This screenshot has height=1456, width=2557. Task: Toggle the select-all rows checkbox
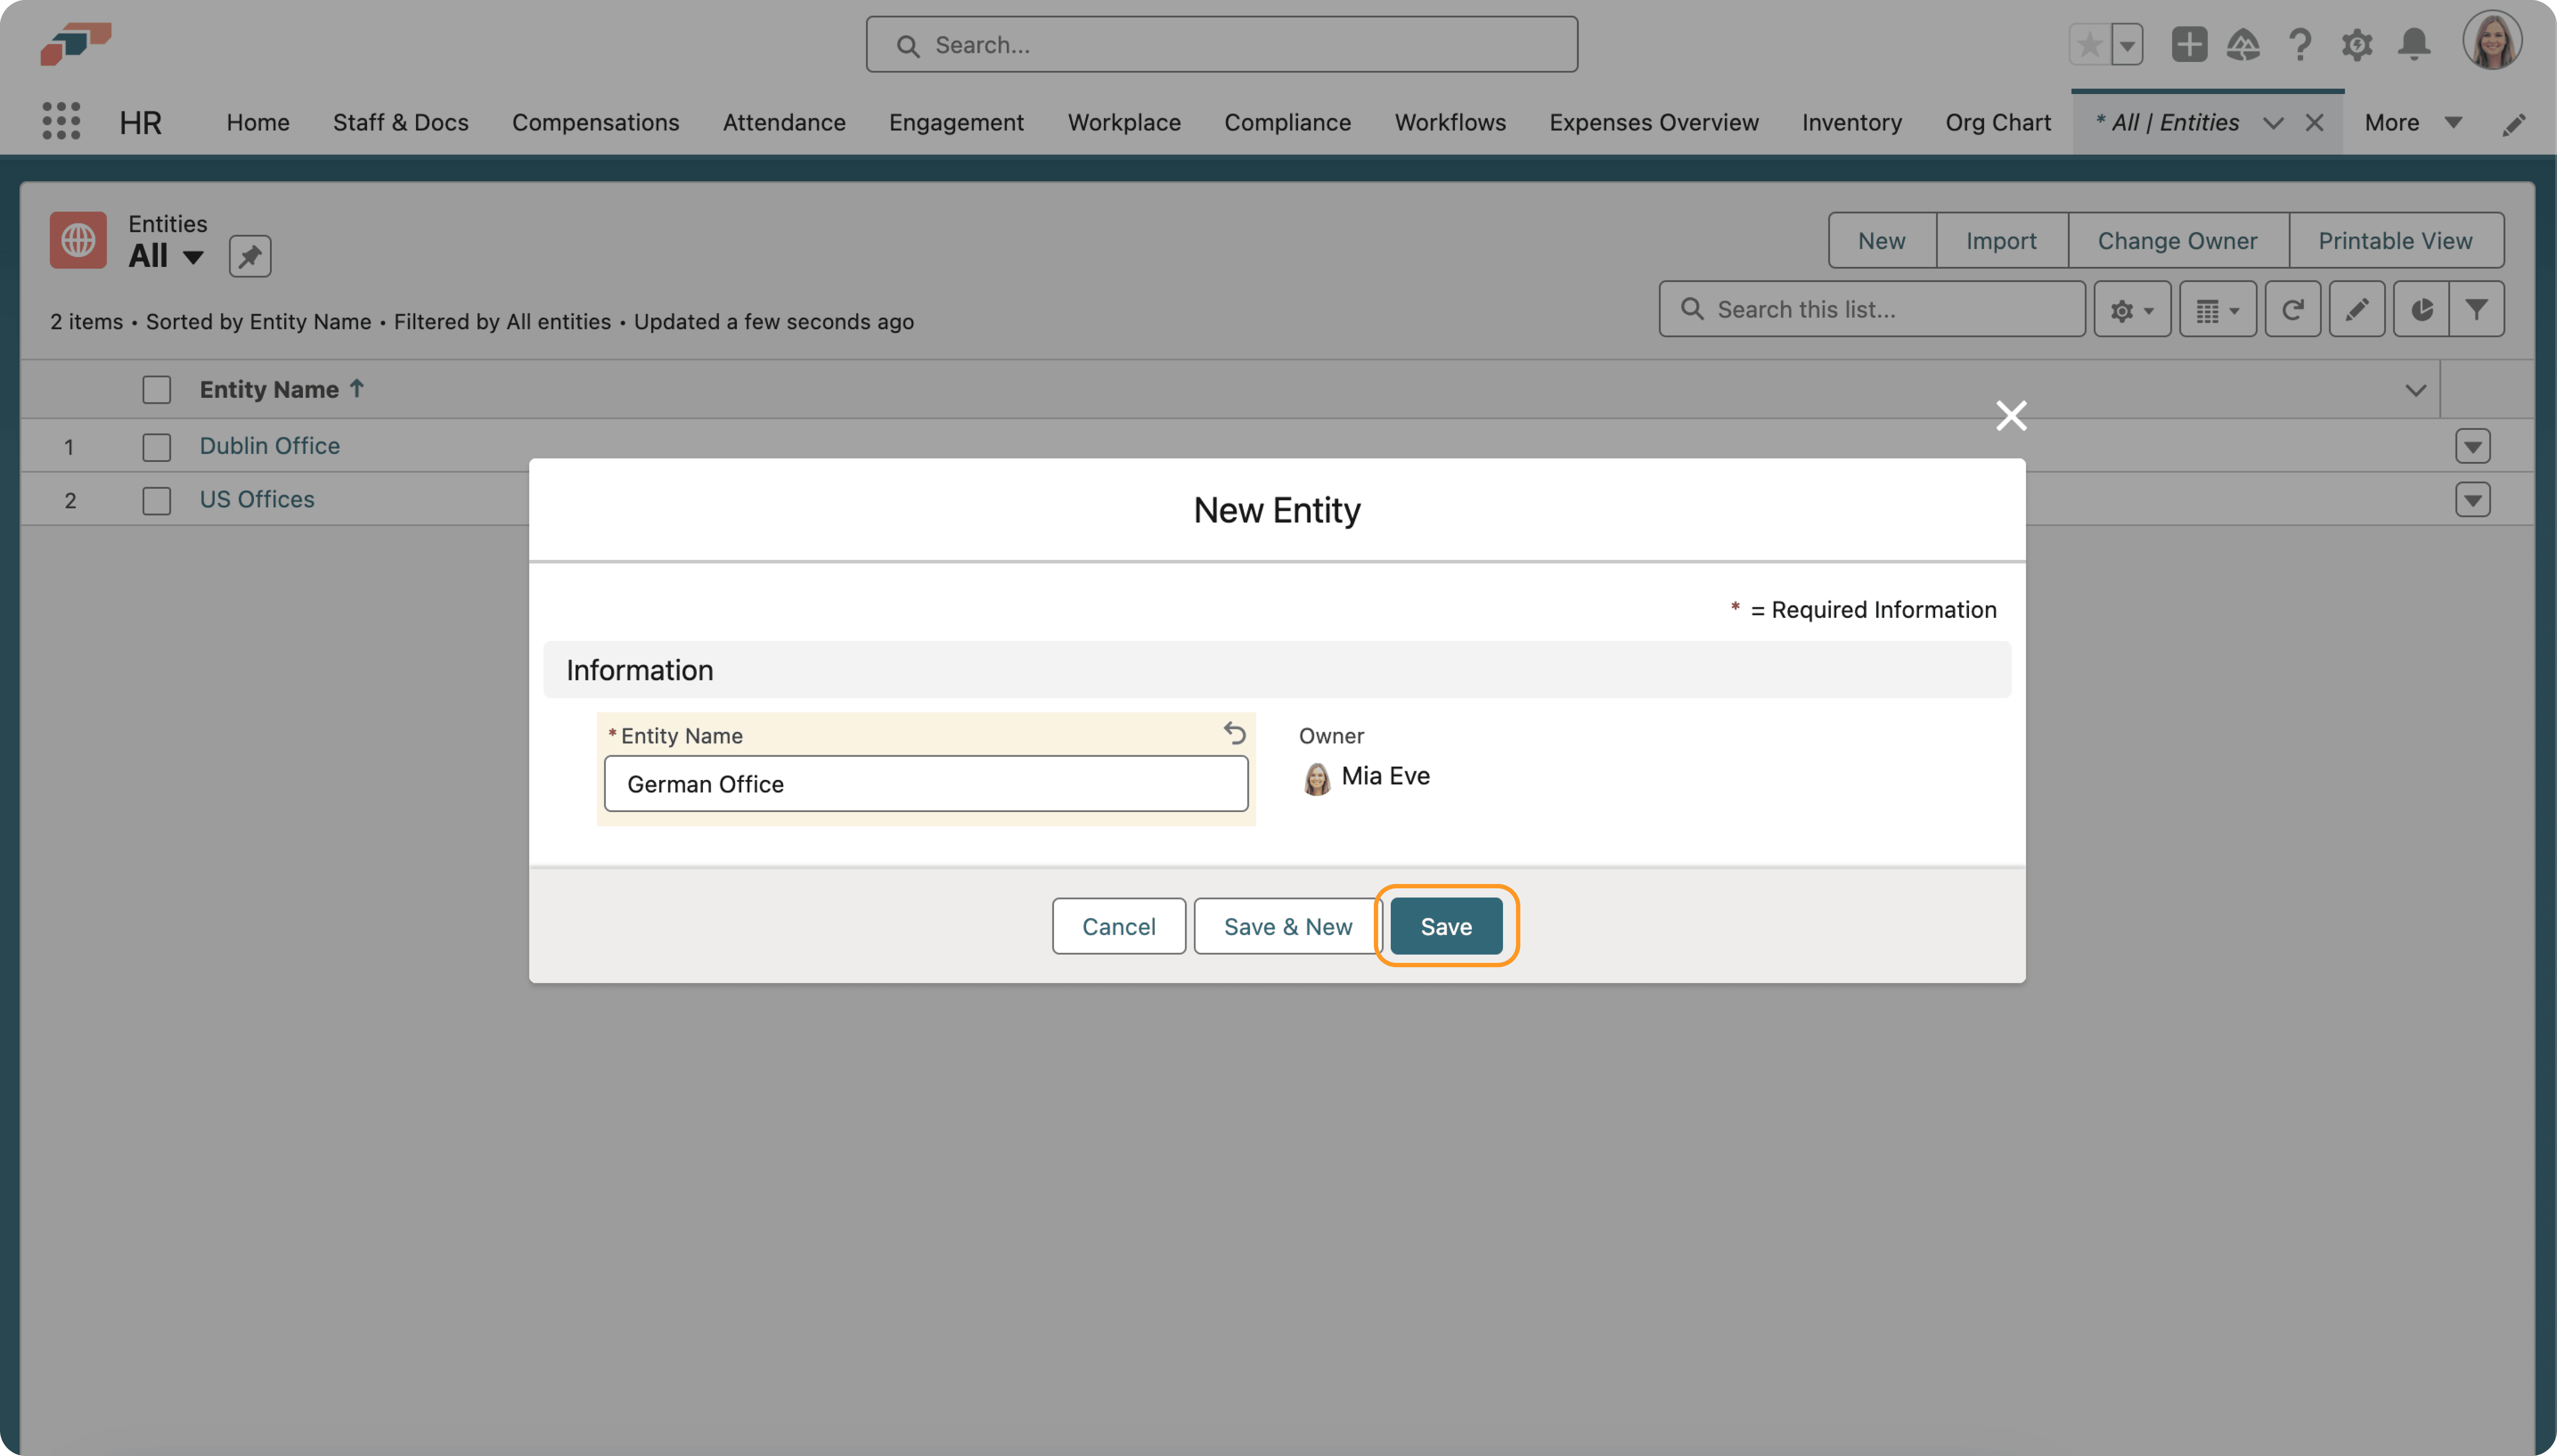pos(156,389)
